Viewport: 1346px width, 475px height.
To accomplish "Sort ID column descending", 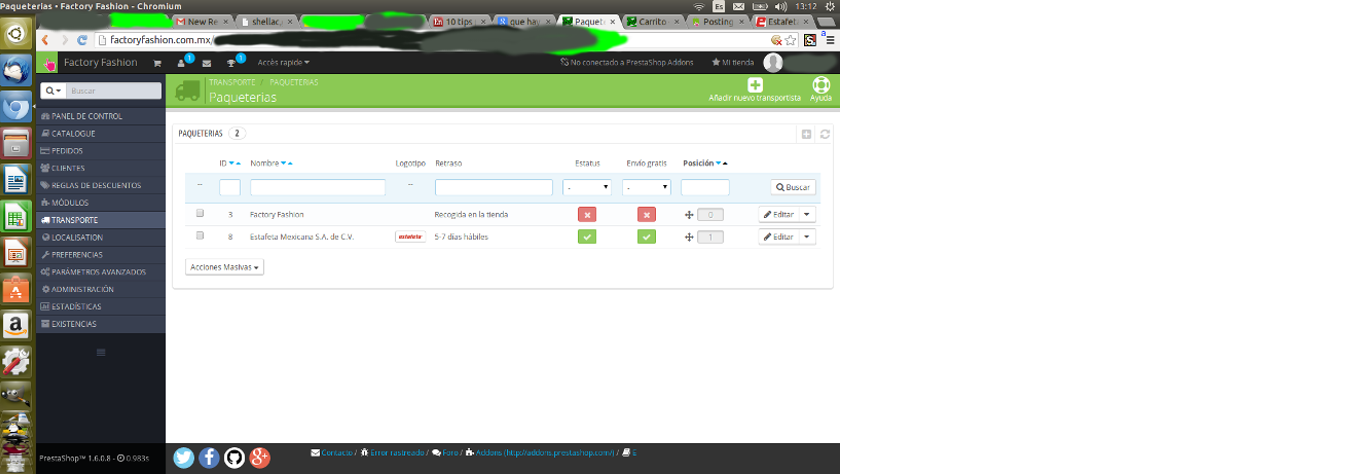I will coord(231,163).
